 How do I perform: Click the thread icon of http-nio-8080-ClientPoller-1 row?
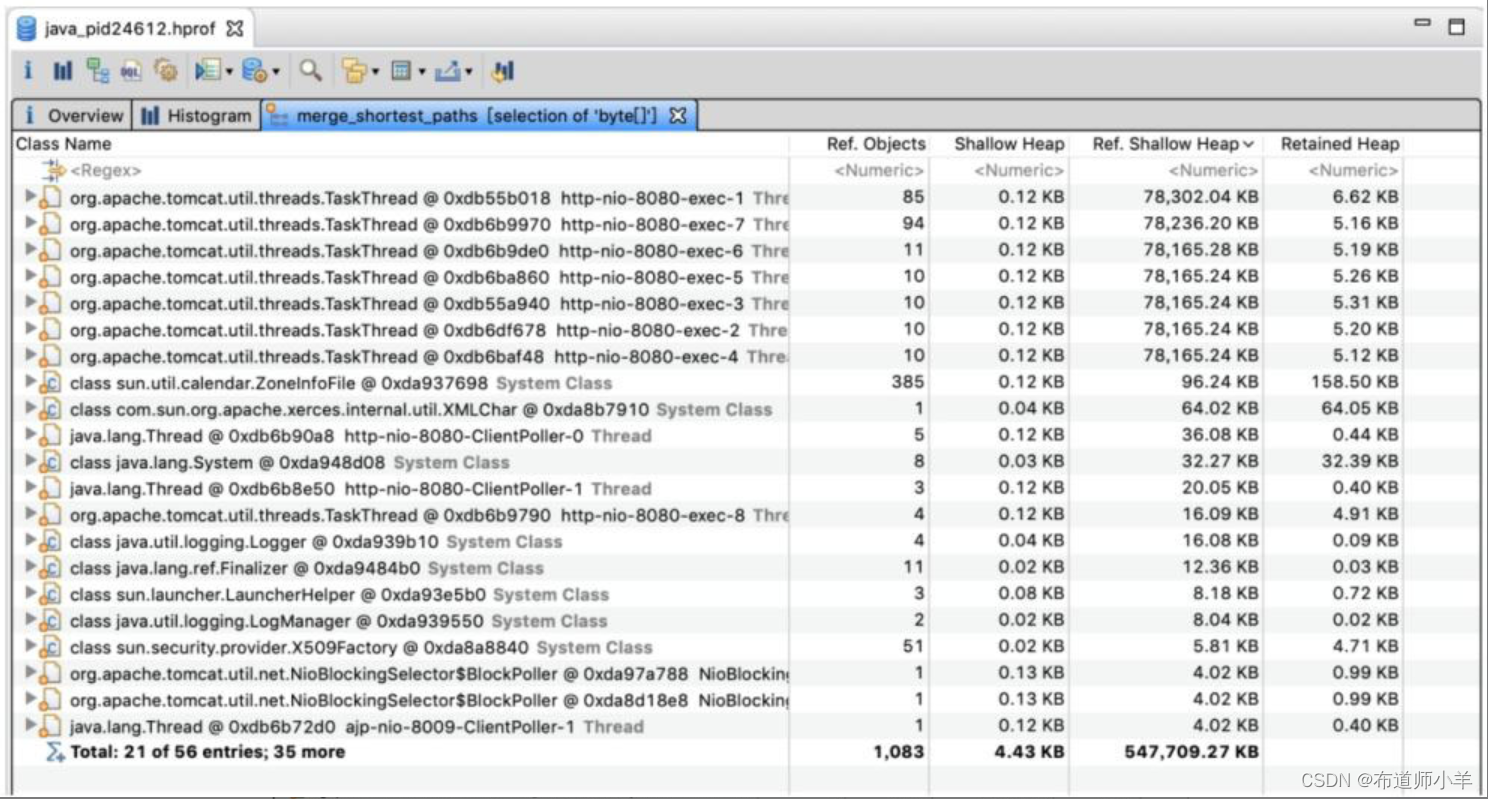pos(50,488)
